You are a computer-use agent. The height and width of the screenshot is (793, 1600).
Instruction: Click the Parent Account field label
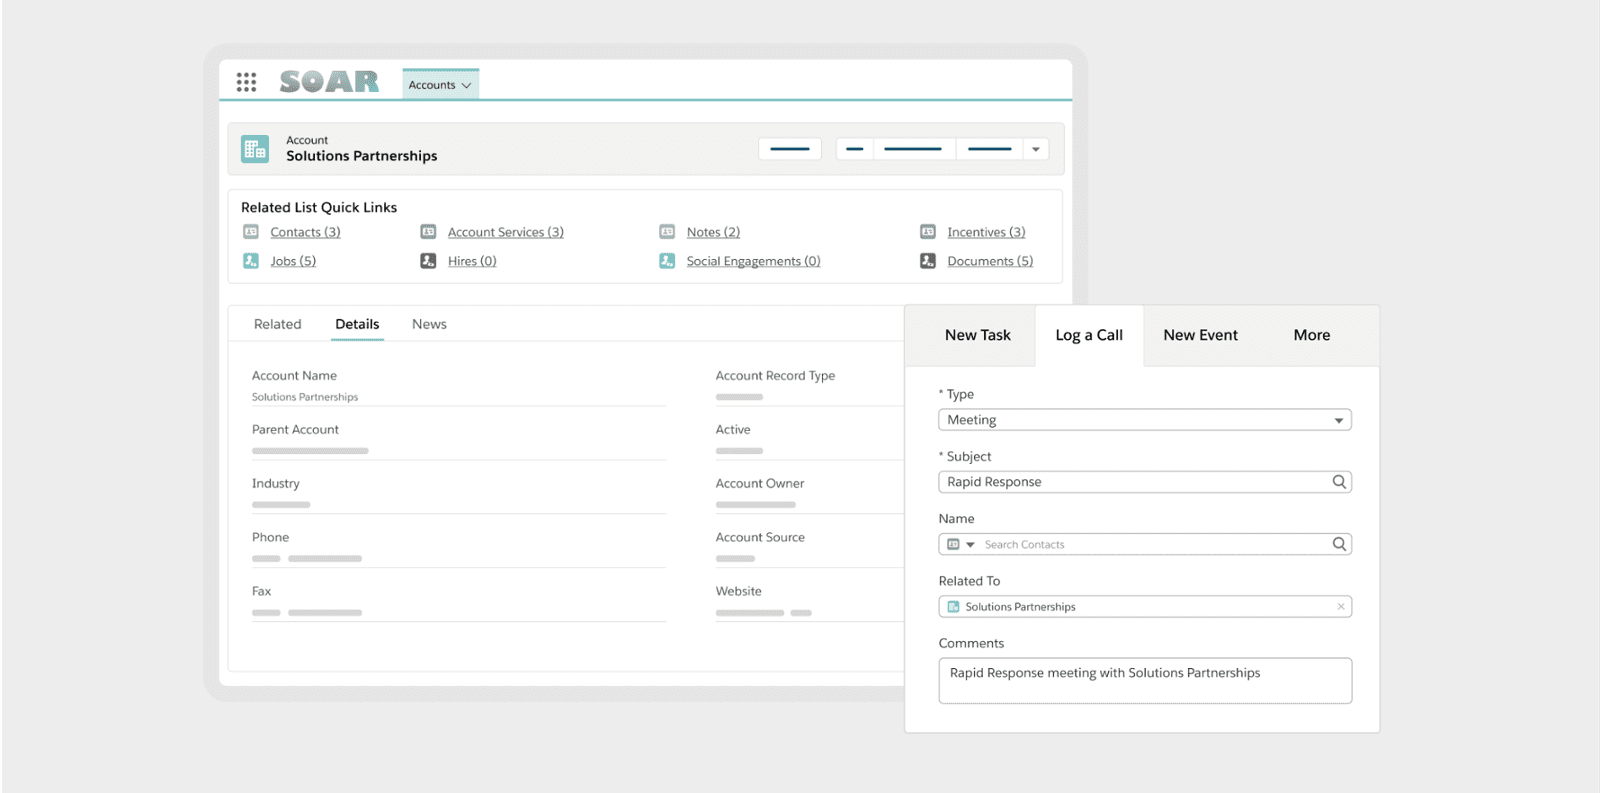click(x=295, y=429)
